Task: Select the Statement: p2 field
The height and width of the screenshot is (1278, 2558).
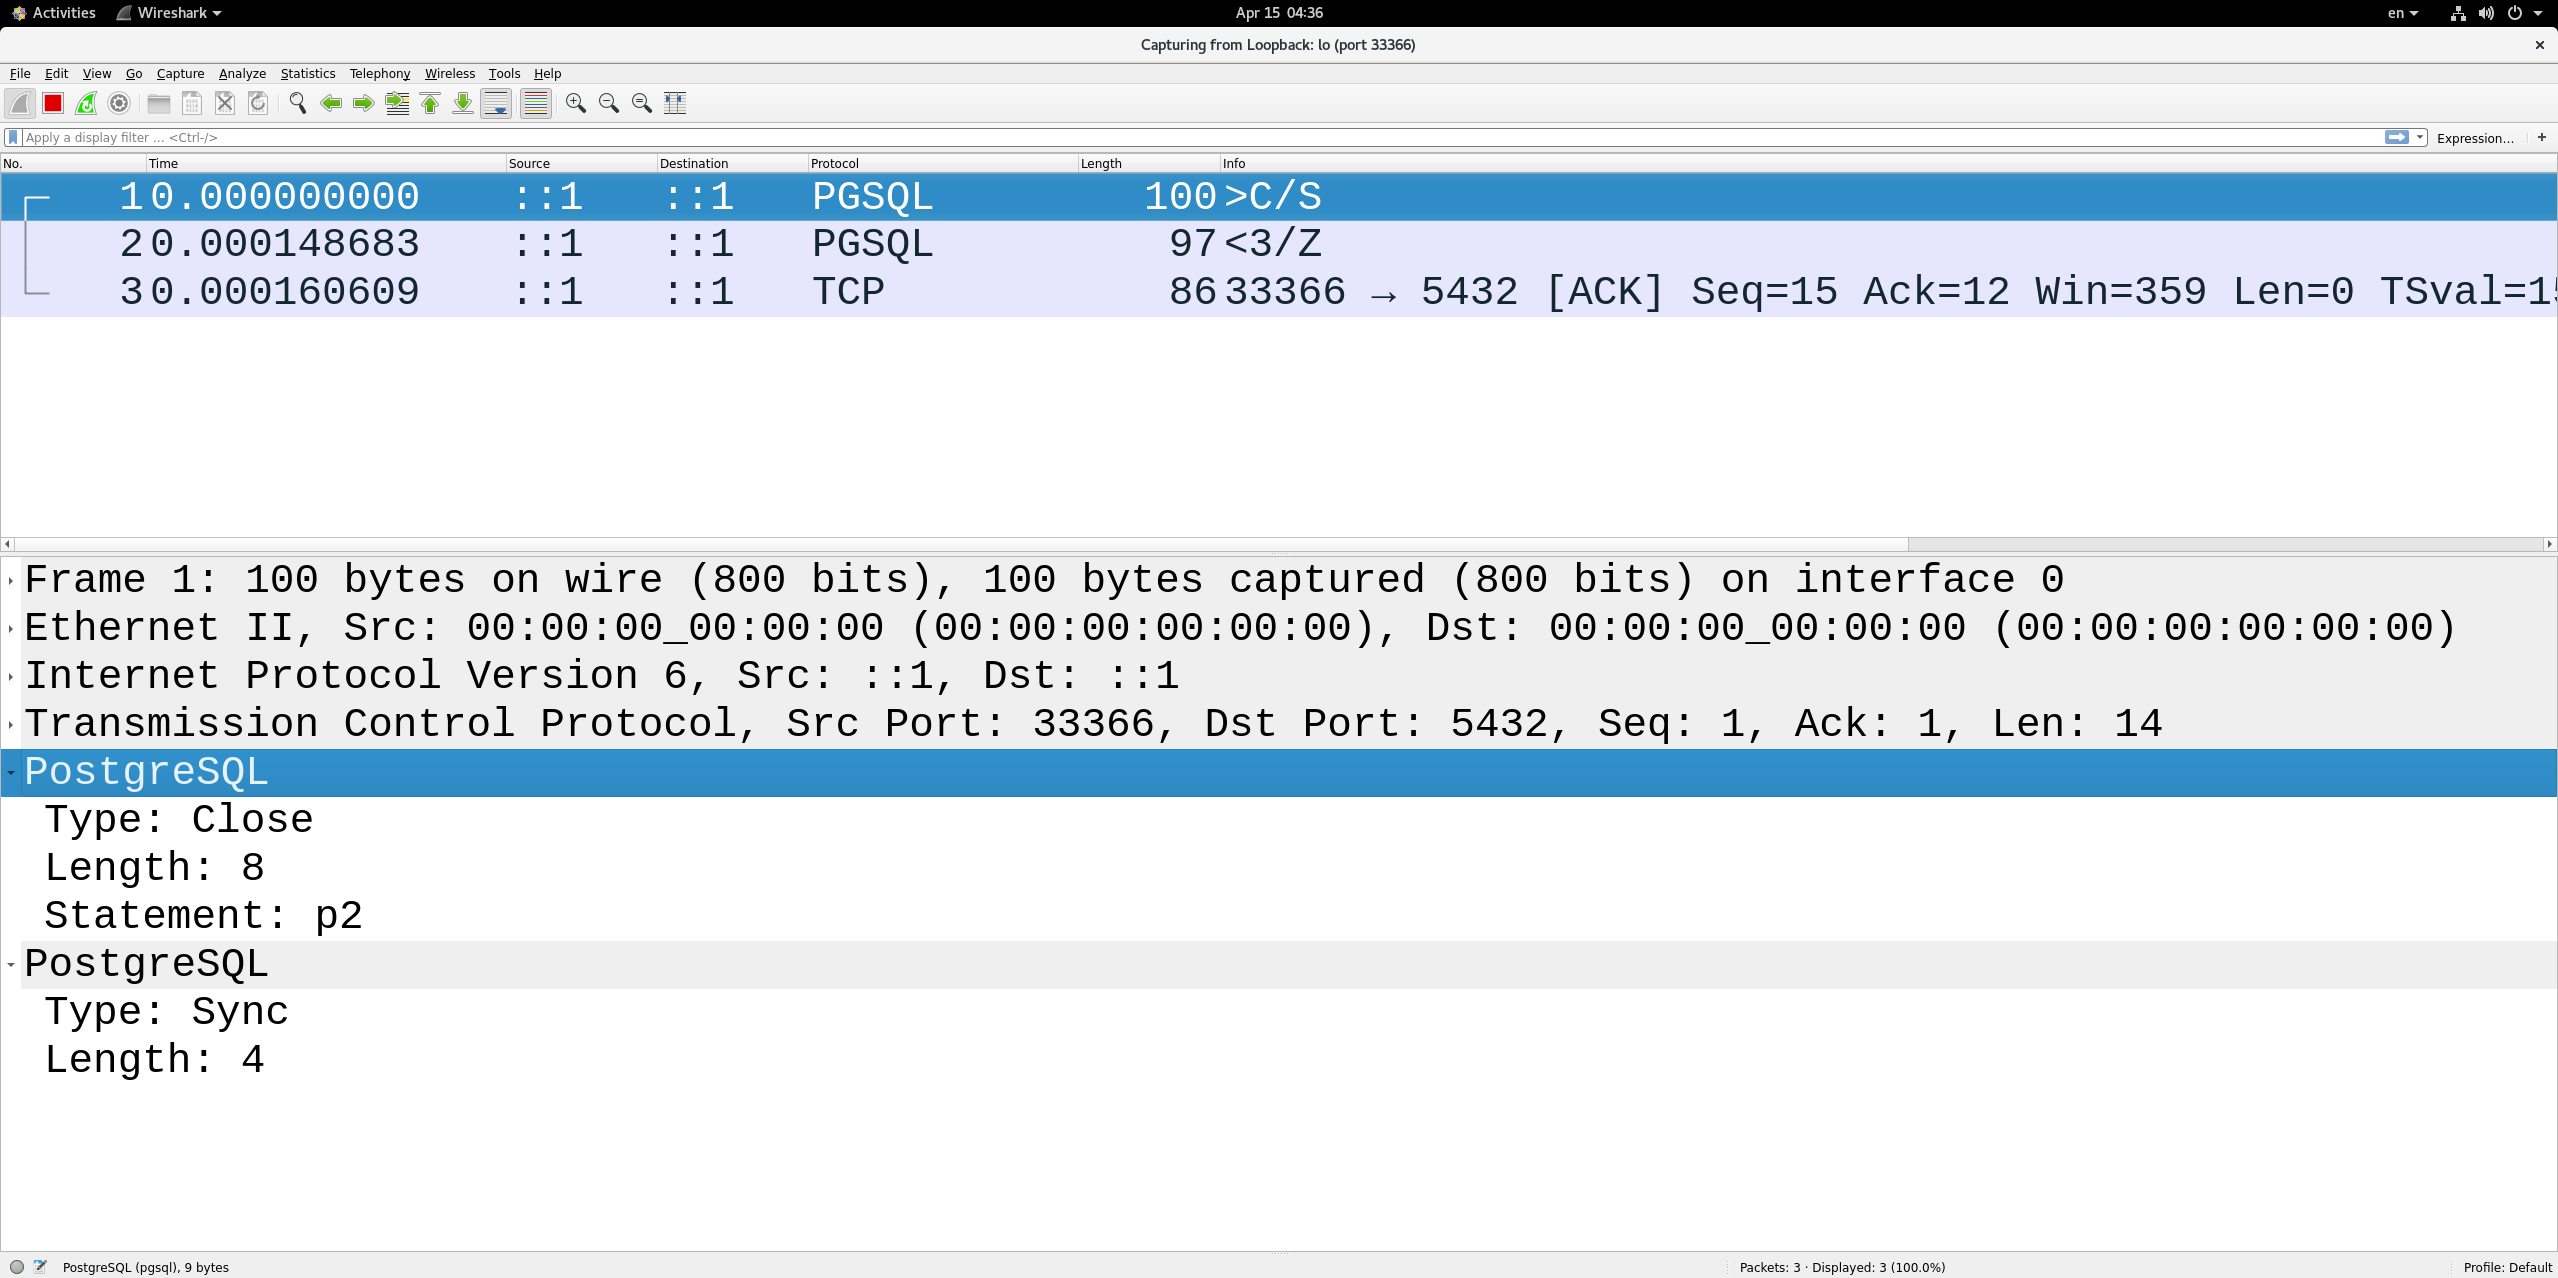Action: [x=203, y=916]
